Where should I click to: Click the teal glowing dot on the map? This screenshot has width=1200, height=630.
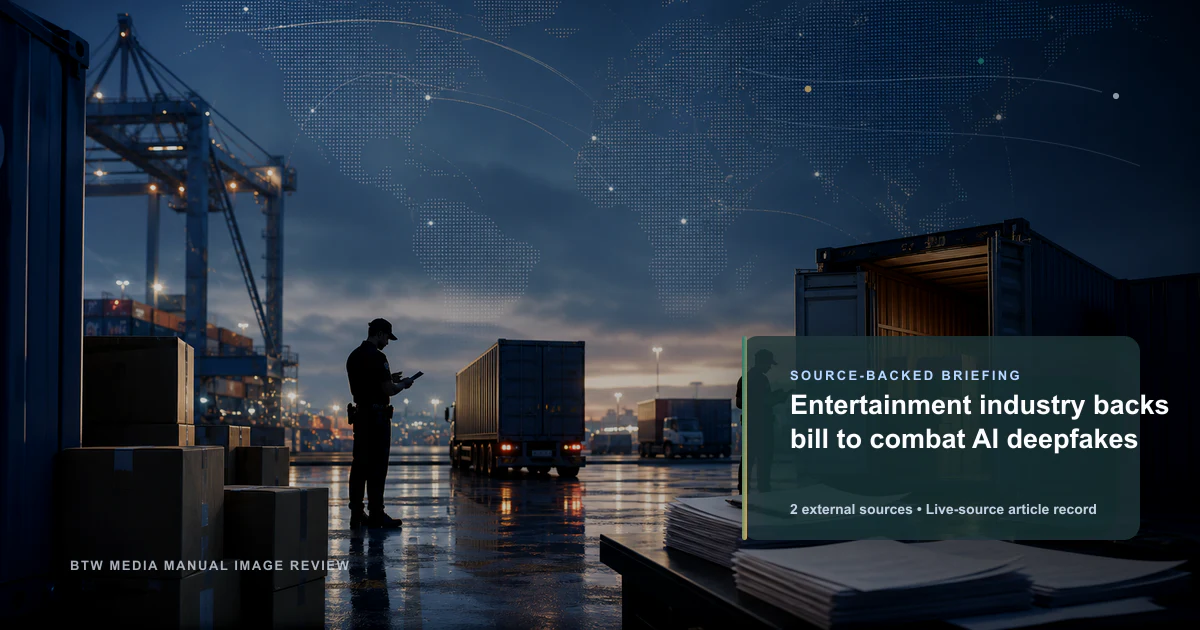(x=980, y=61)
